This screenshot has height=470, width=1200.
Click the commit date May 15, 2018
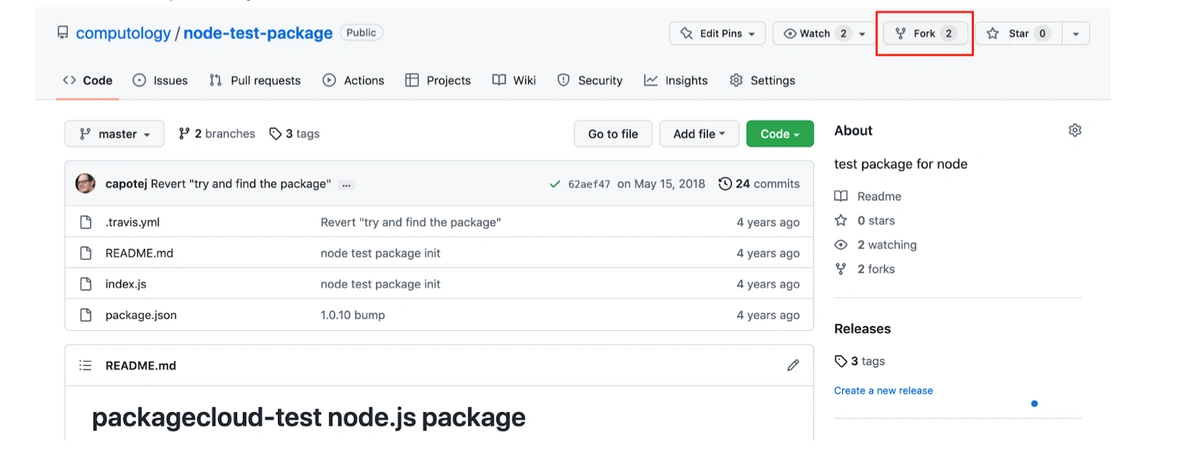click(661, 184)
